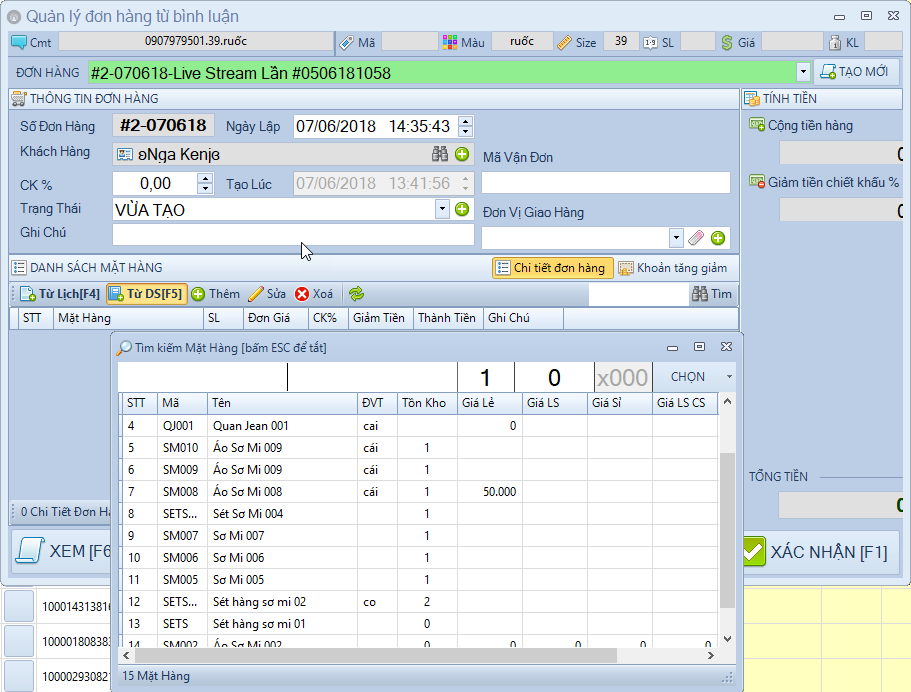Click left arrow of horizontal scrollbar
This screenshot has width=911, height=692.
pyautogui.click(x=127, y=655)
